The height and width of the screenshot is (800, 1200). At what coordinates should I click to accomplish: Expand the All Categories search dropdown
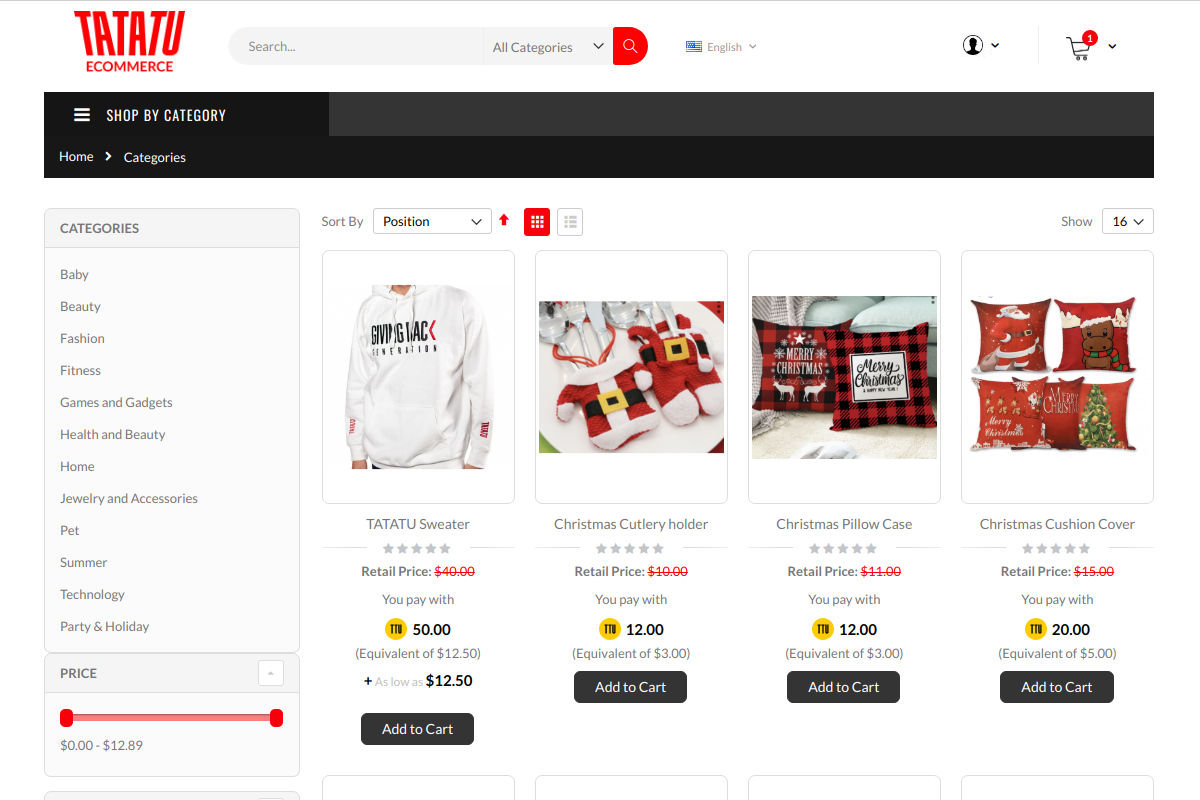tap(548, 46)
